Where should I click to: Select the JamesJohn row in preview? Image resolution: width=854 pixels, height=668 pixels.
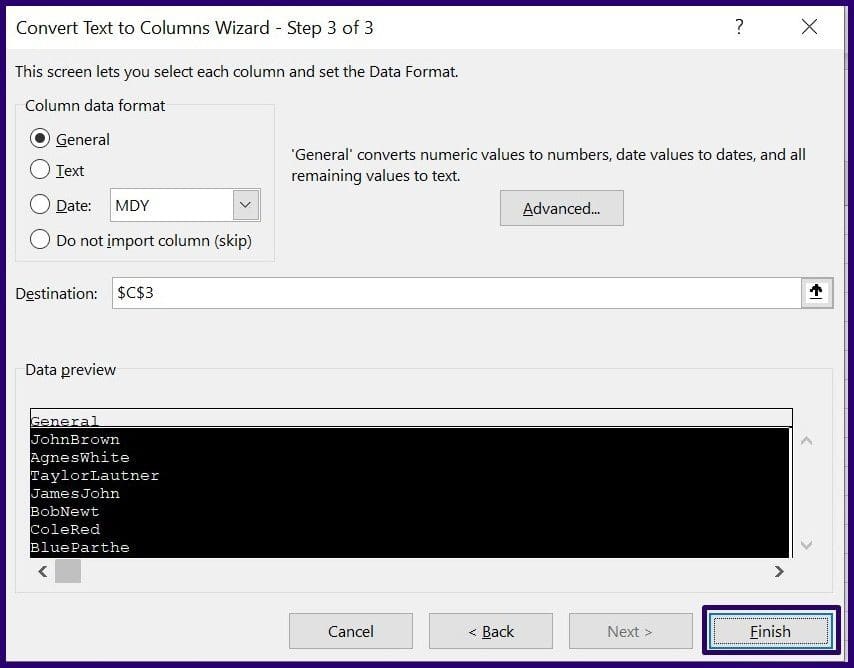[x=410, y=493]
